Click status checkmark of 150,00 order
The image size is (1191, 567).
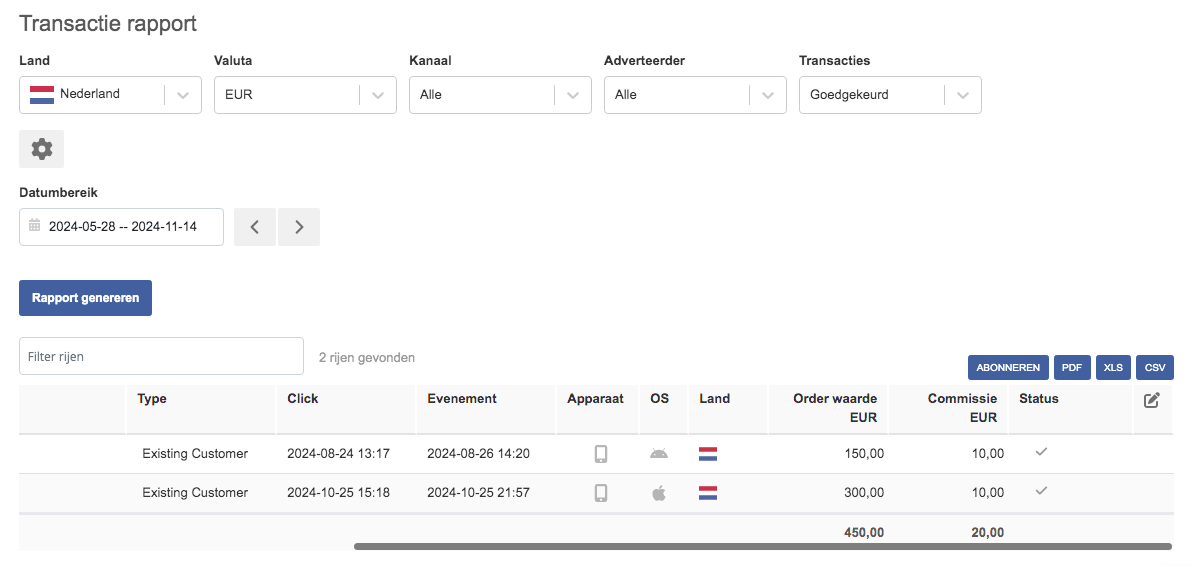1041,451
